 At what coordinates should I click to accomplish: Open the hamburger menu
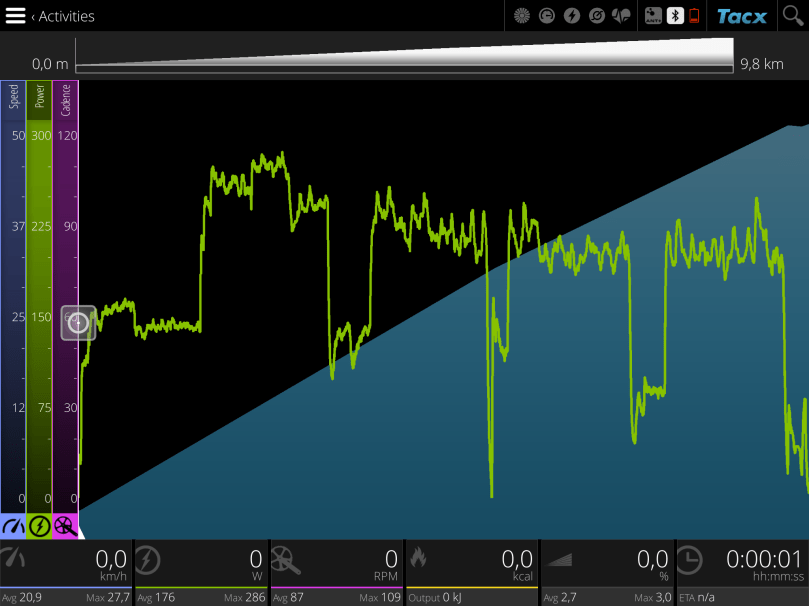click(15, 15)
